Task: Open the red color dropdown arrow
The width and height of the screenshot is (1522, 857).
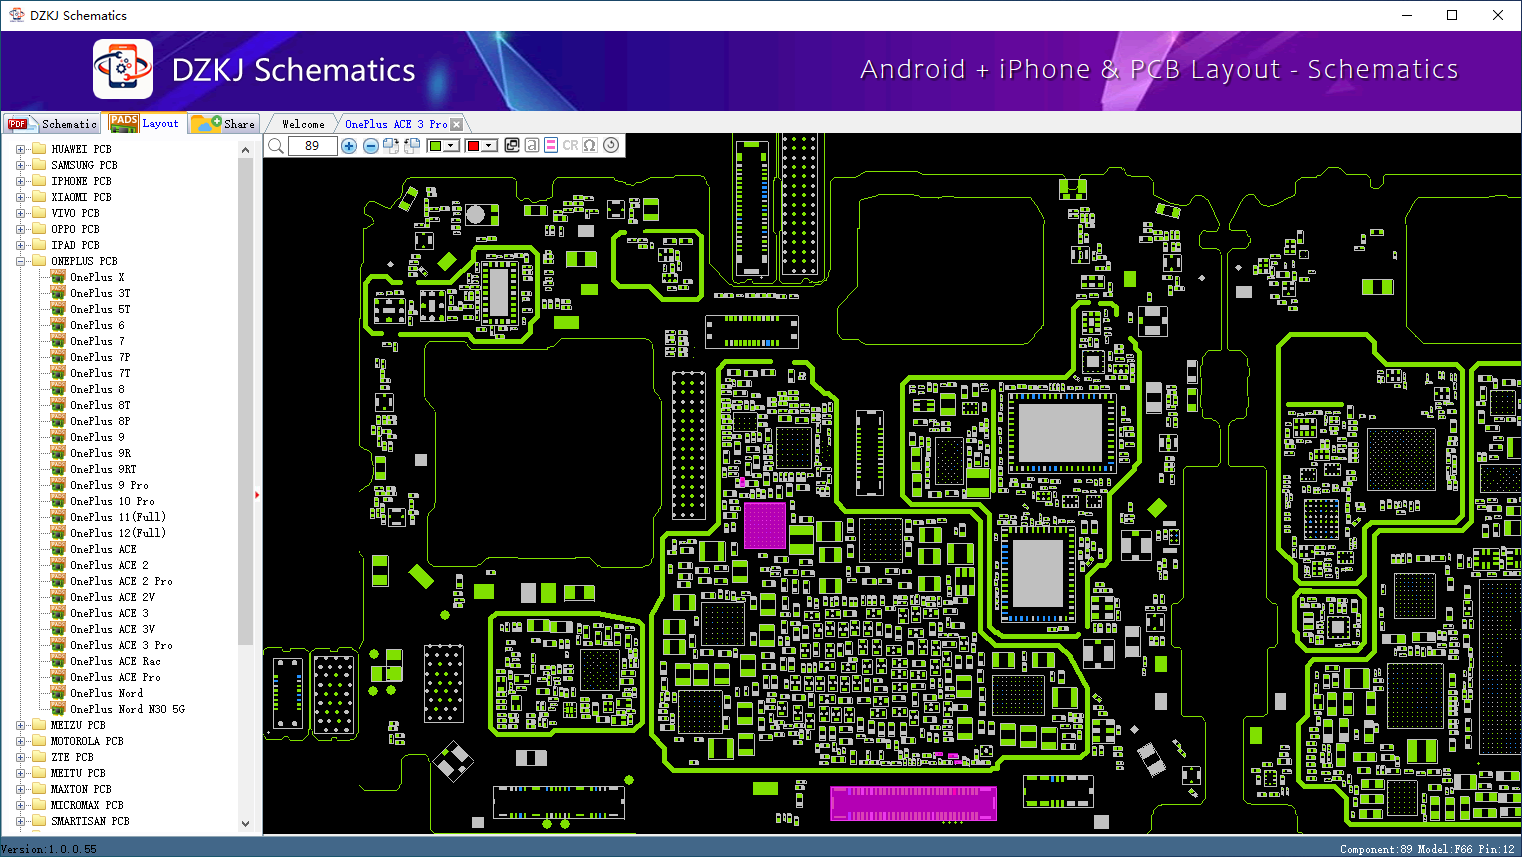Action: click(489, 146)
